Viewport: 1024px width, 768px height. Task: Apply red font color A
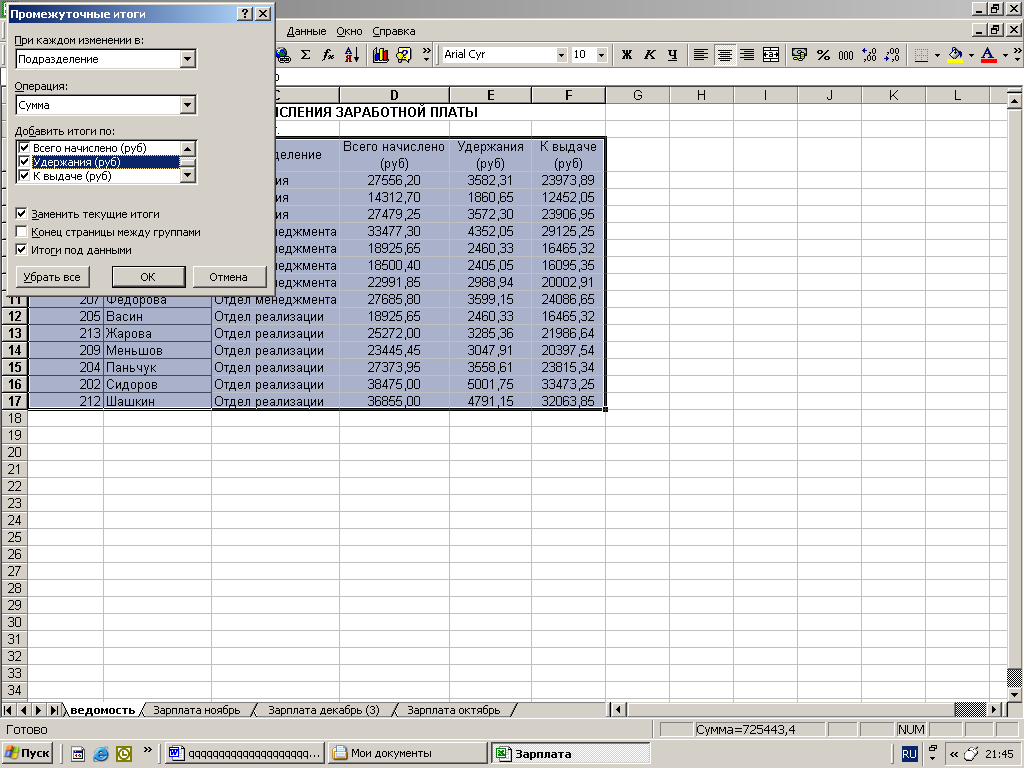[x=989, y=55]
